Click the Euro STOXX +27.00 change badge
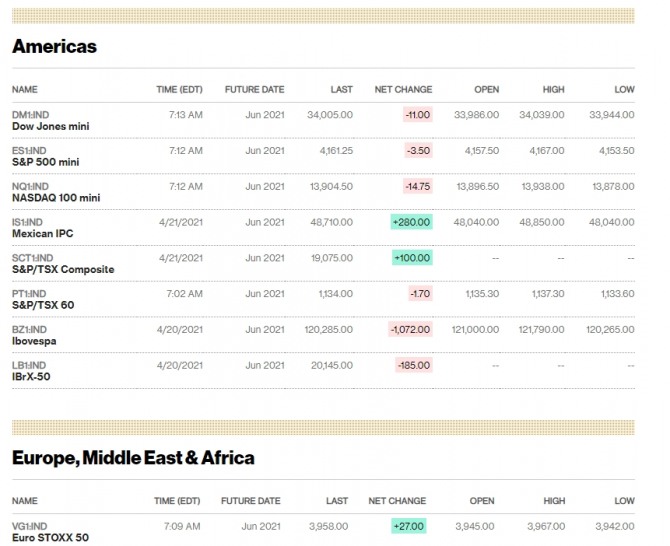The width and height of the screenshot is (670, 546). 409,526
